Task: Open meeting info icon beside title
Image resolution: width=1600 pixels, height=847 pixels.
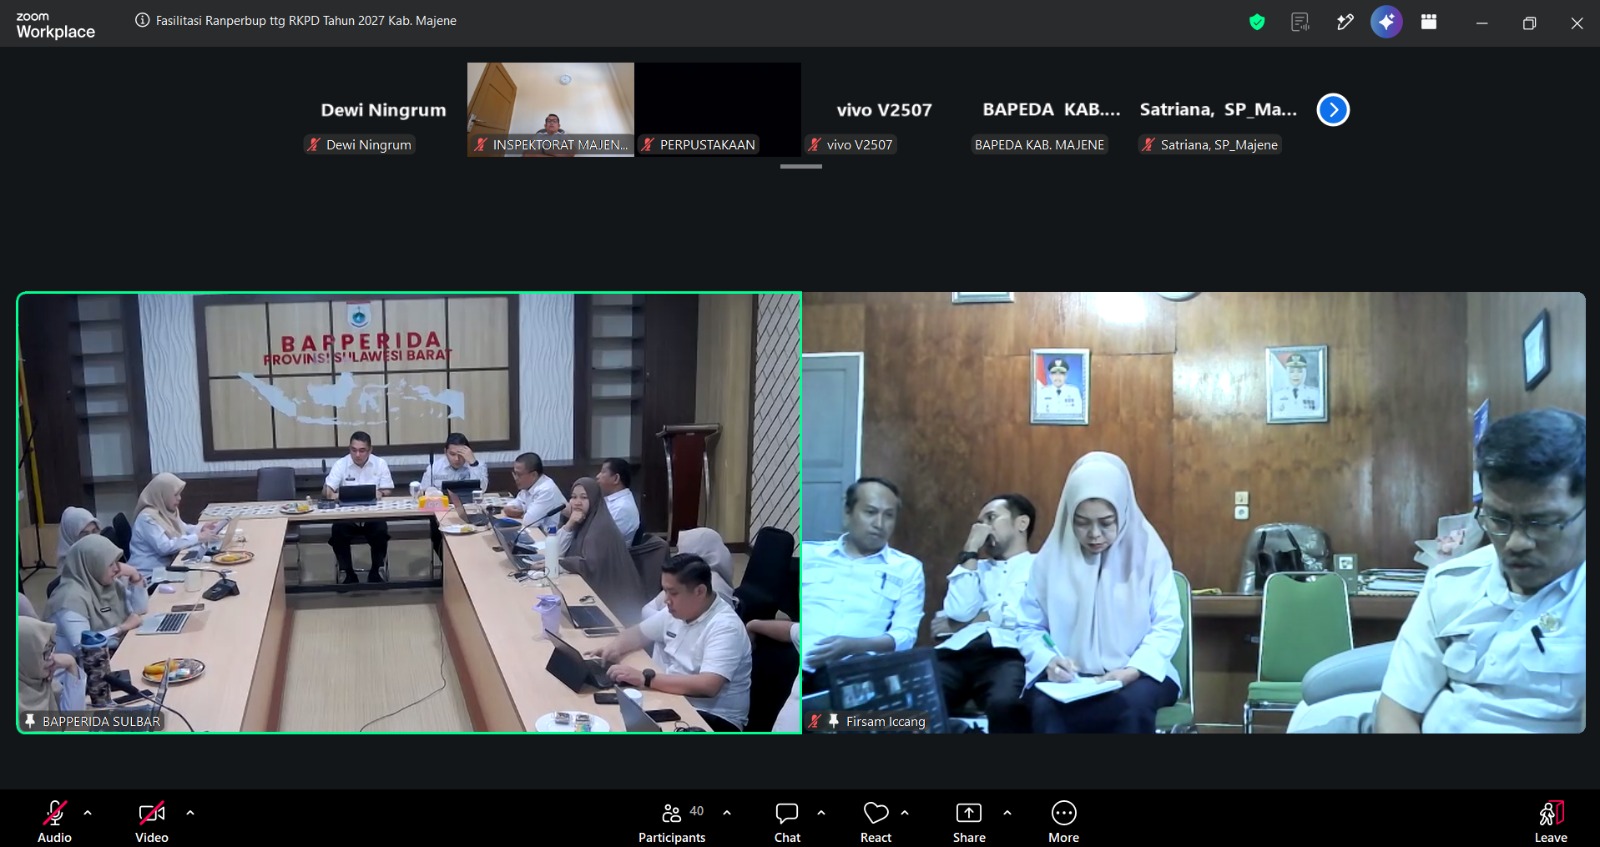Action: pyautogui.click(x=142, y=20)
